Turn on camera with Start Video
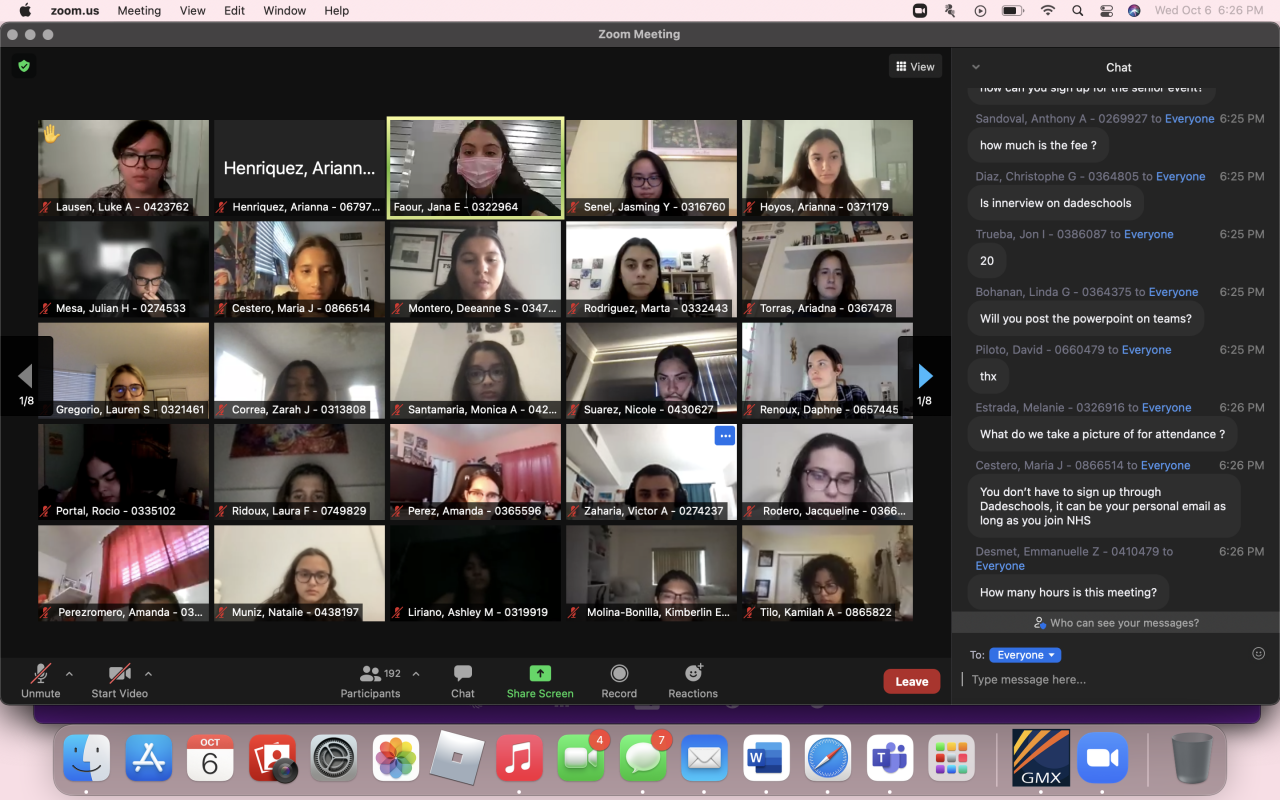Viewport: 1280px width, 800px height. [x=120, y=682]
